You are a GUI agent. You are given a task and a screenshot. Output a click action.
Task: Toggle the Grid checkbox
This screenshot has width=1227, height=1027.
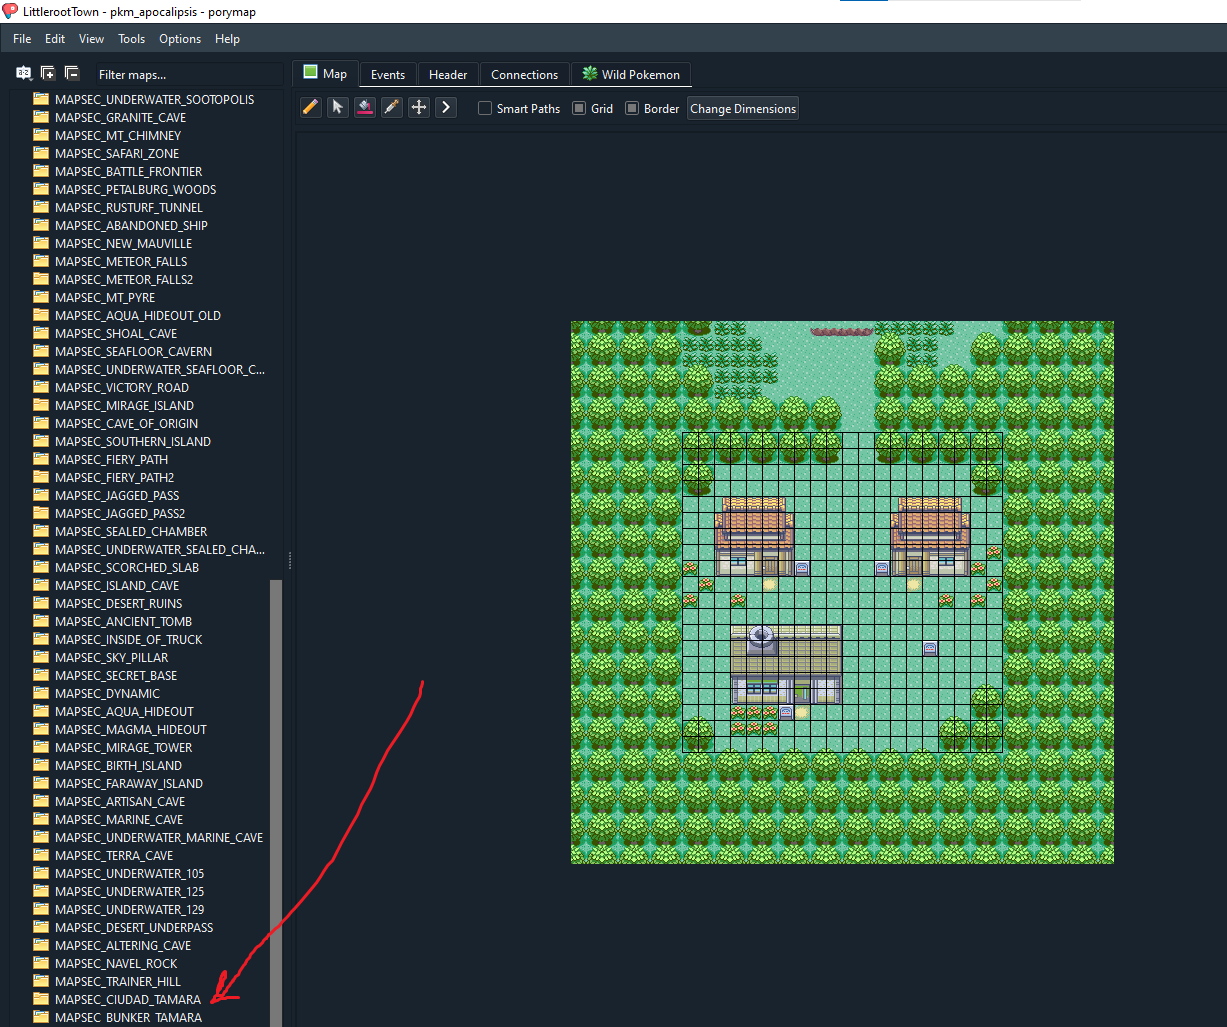pos(579,108)
